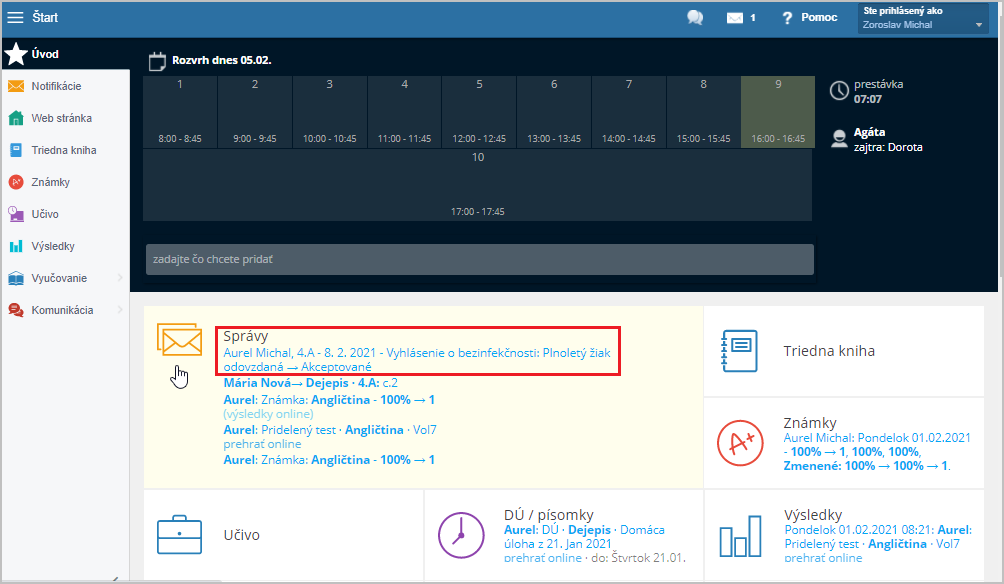The width and height of the screenshot is (1004, 584).
Task: Open the Pomoc help link
Action: point(819,18)
